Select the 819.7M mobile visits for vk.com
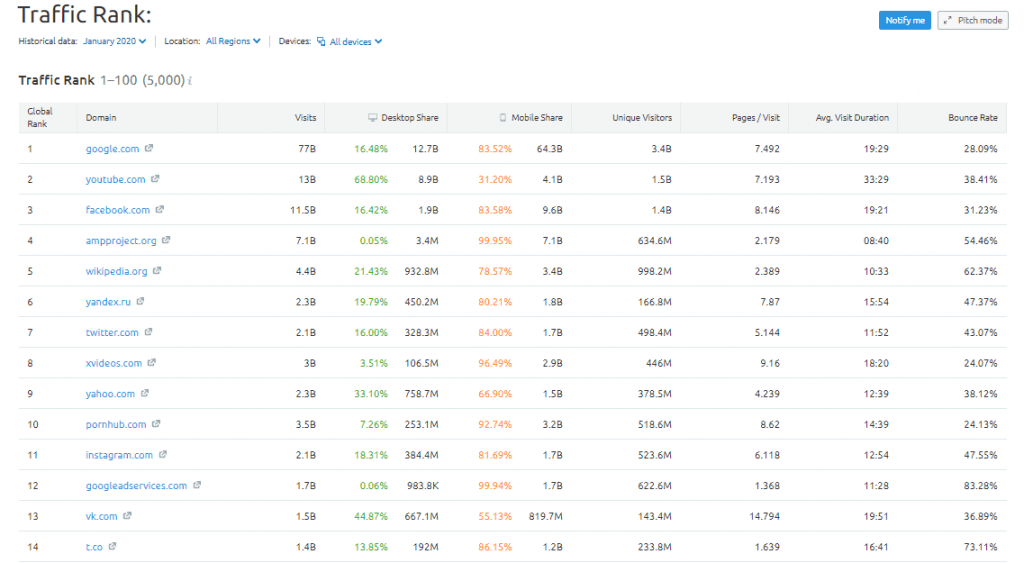This screenshot has height=563, width=1024. (x=545, y=517)
